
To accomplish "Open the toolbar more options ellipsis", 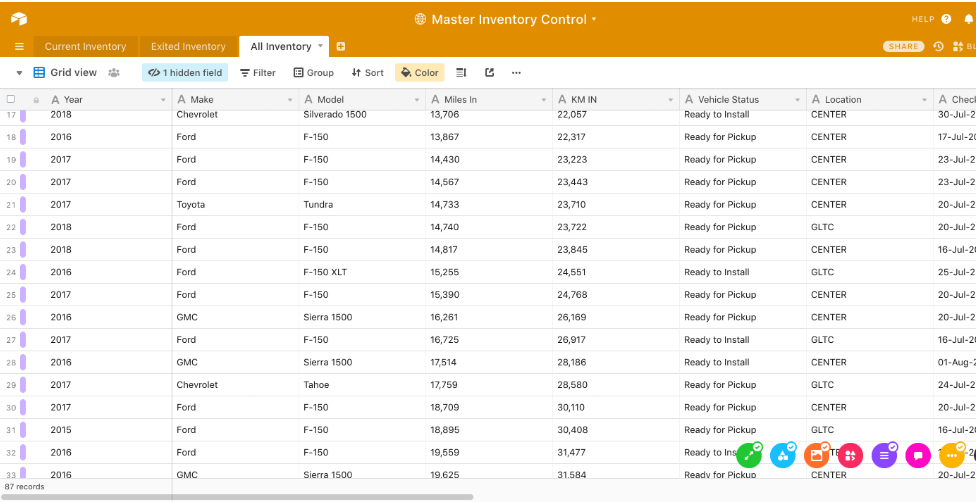I will (x=516, y=73).
